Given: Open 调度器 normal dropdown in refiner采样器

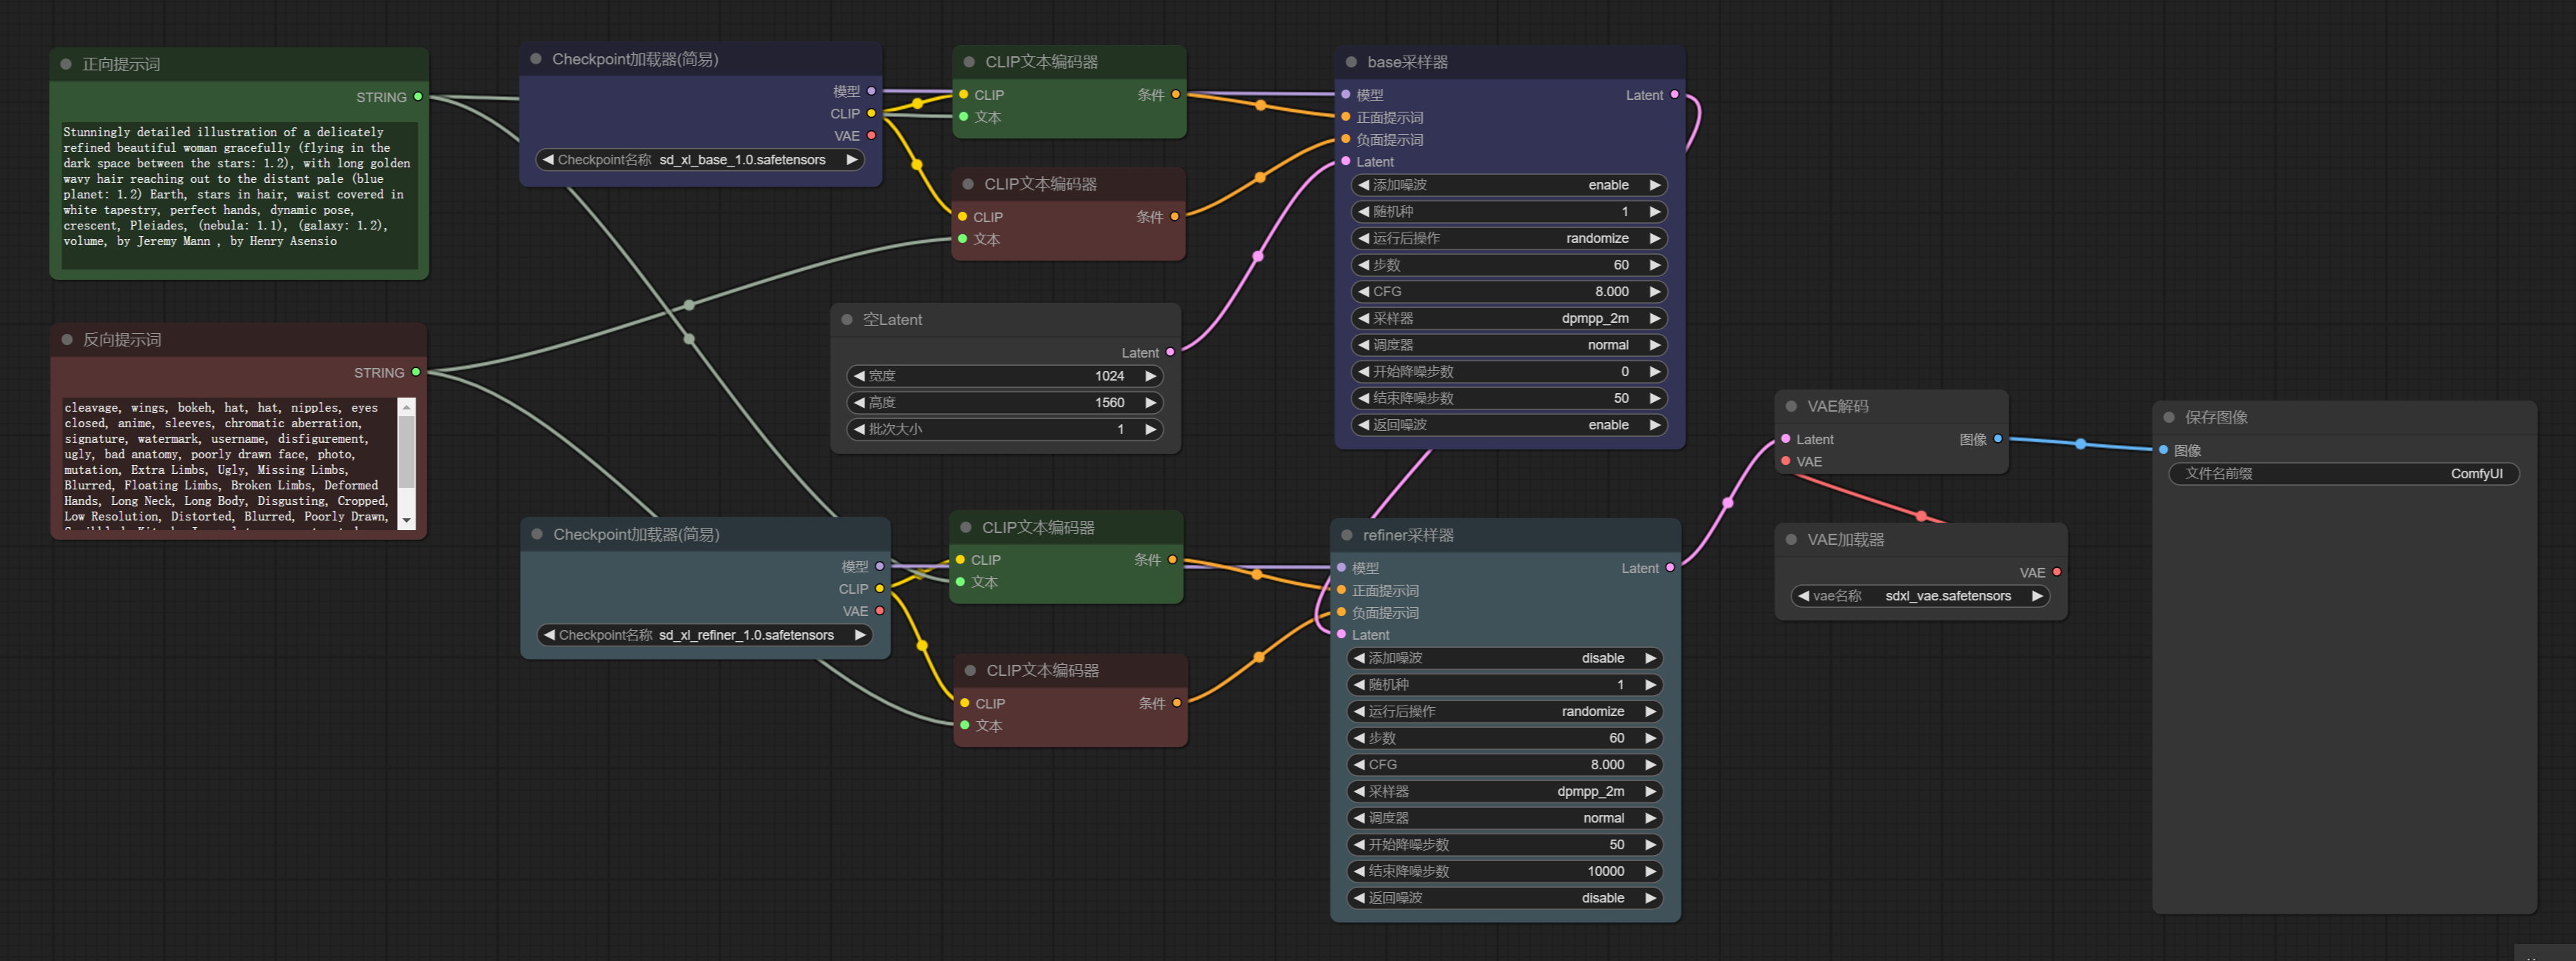Looking at the screenshot, I should 1504,818.
